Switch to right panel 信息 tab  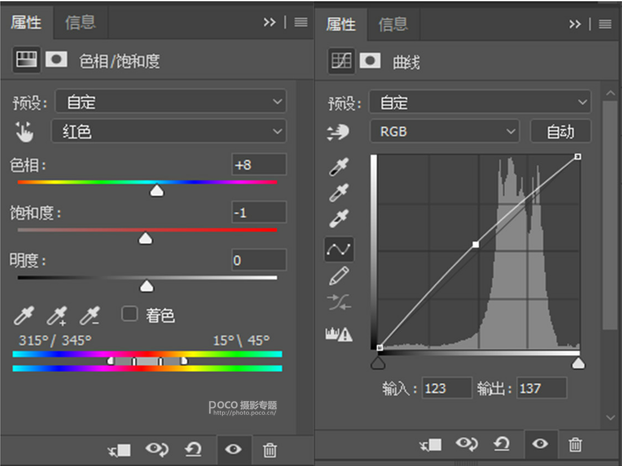[393, 25]
